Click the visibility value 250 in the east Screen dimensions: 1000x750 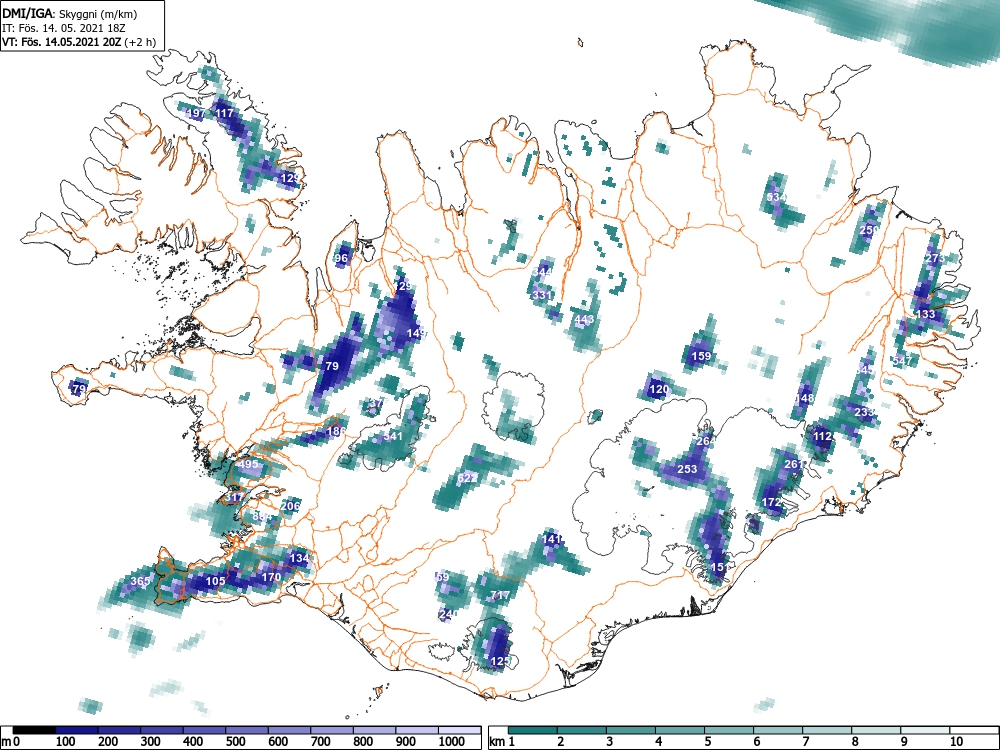869,230
